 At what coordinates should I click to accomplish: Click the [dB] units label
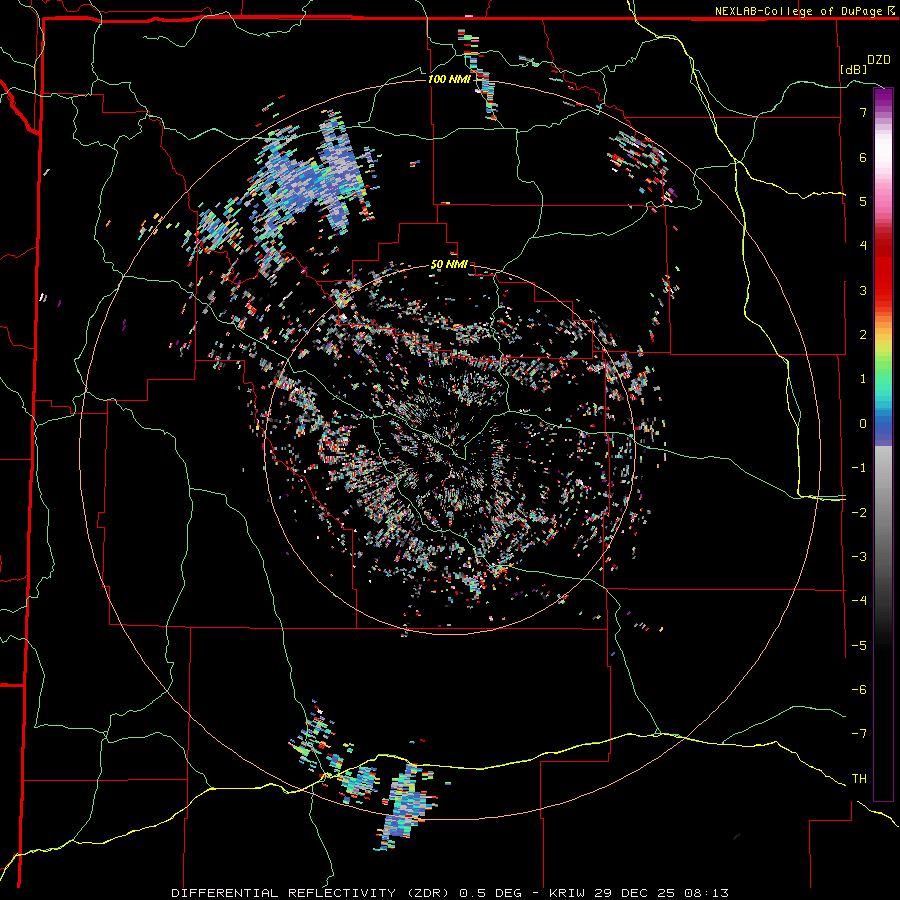click(x=854, y=69)
